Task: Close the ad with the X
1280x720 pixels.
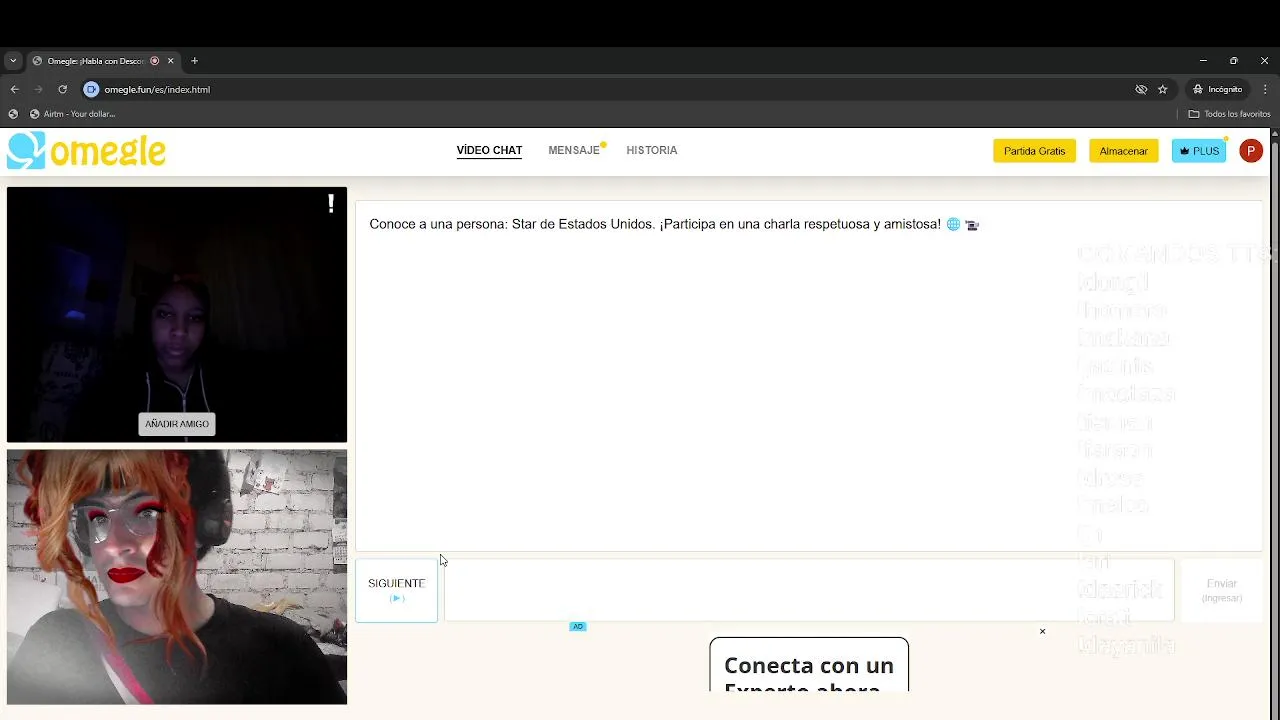Action: [x=1042, y=631]
